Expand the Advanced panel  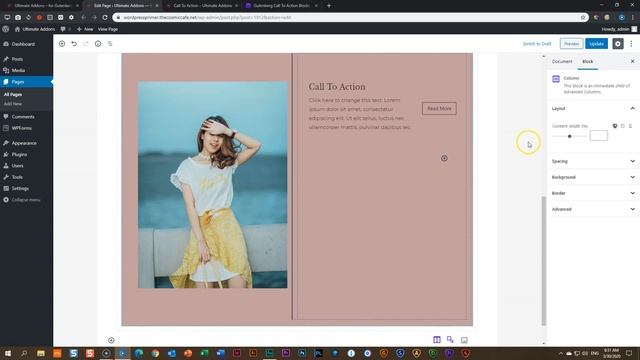(x=593, y=209)
